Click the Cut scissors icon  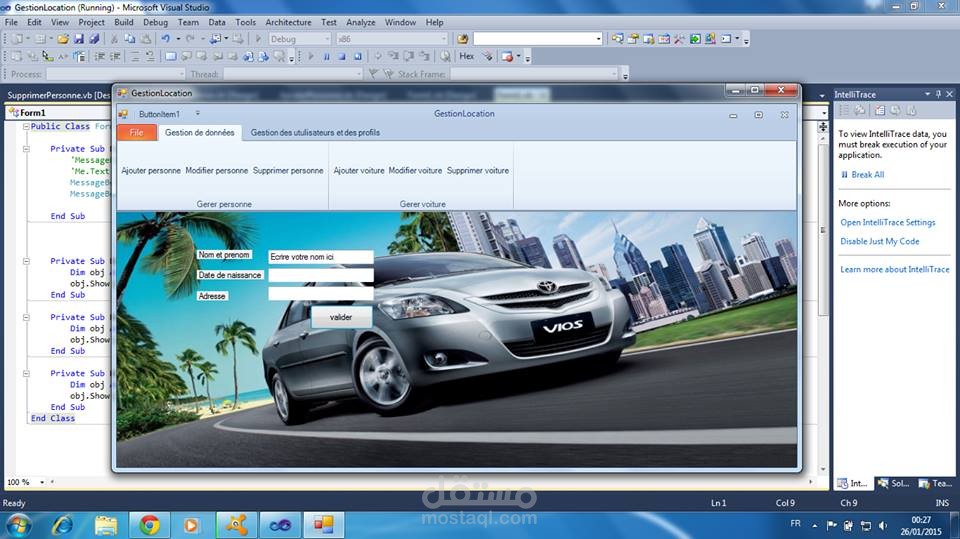point(114,39)
